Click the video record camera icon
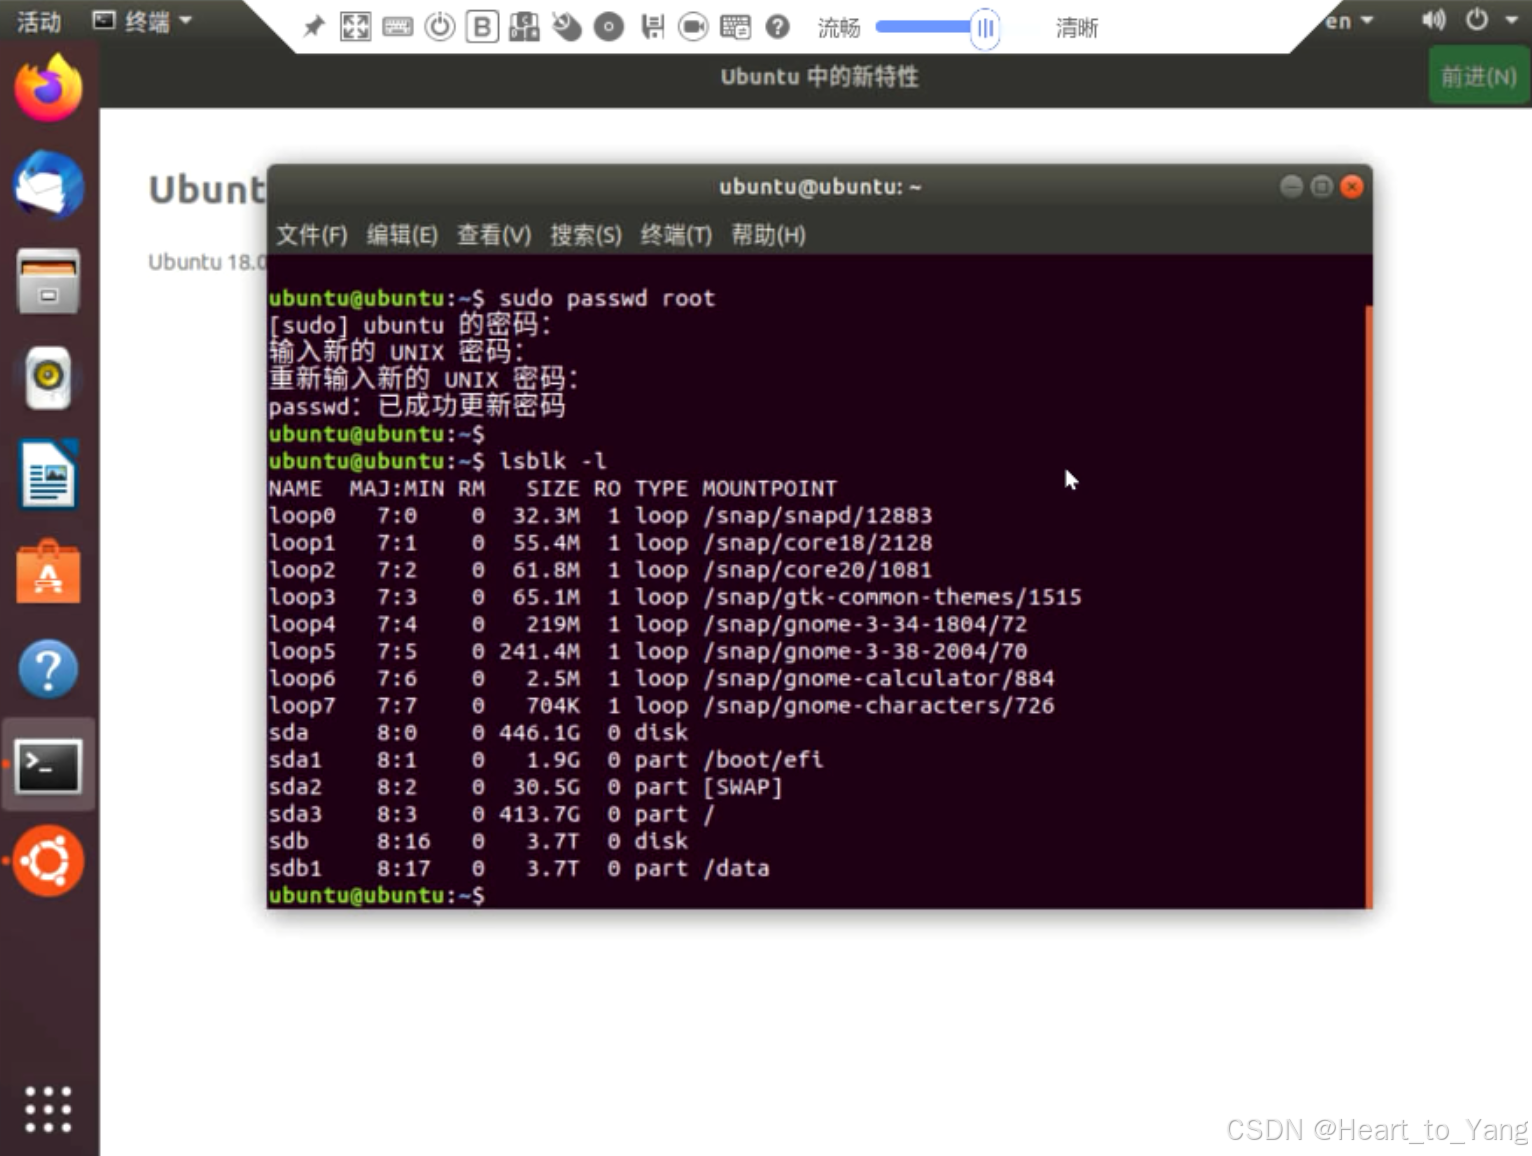 coord(693,27)
